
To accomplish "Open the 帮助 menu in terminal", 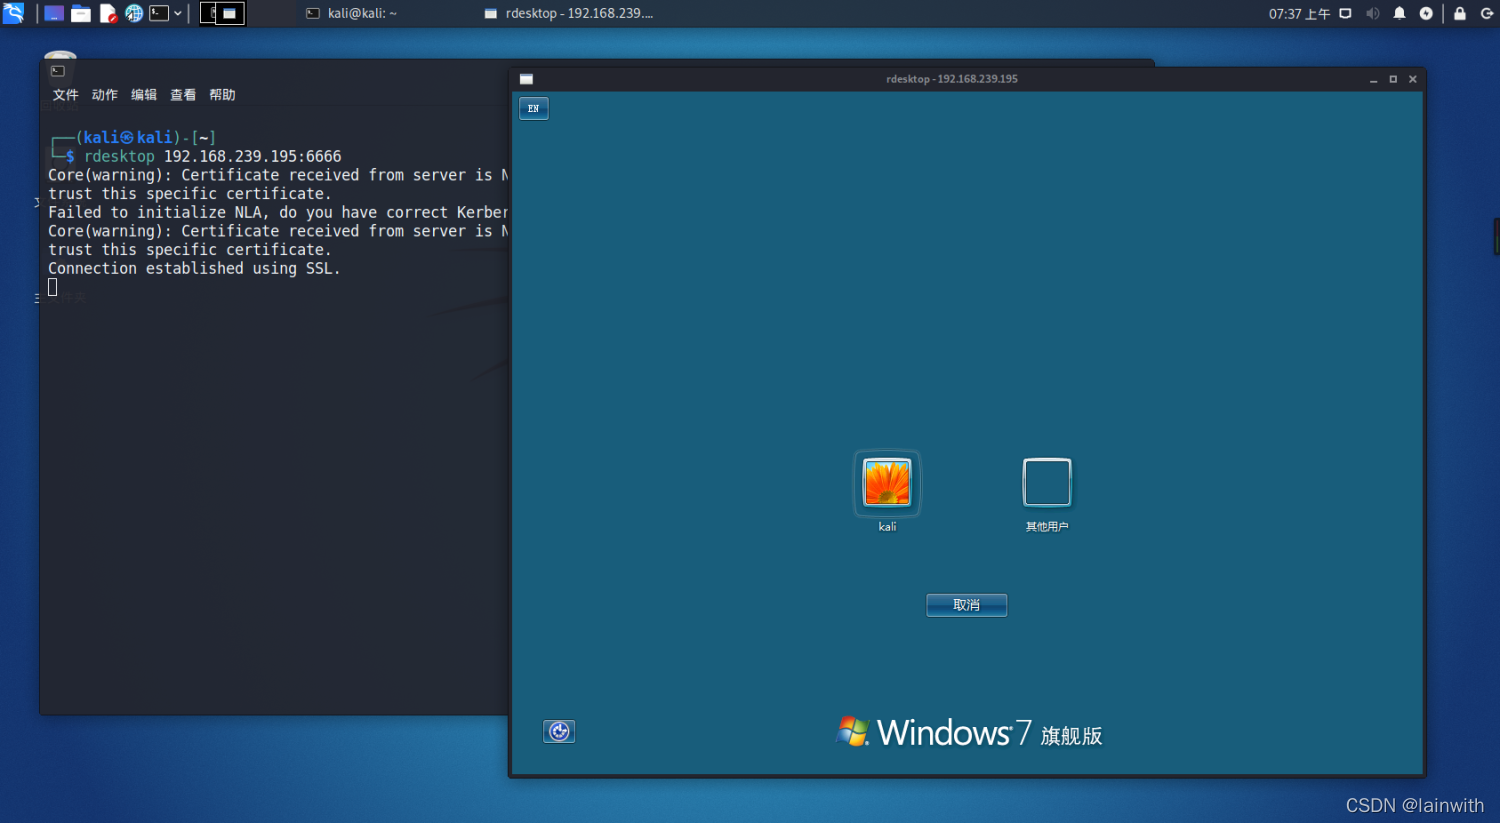I will pos(222,95).
